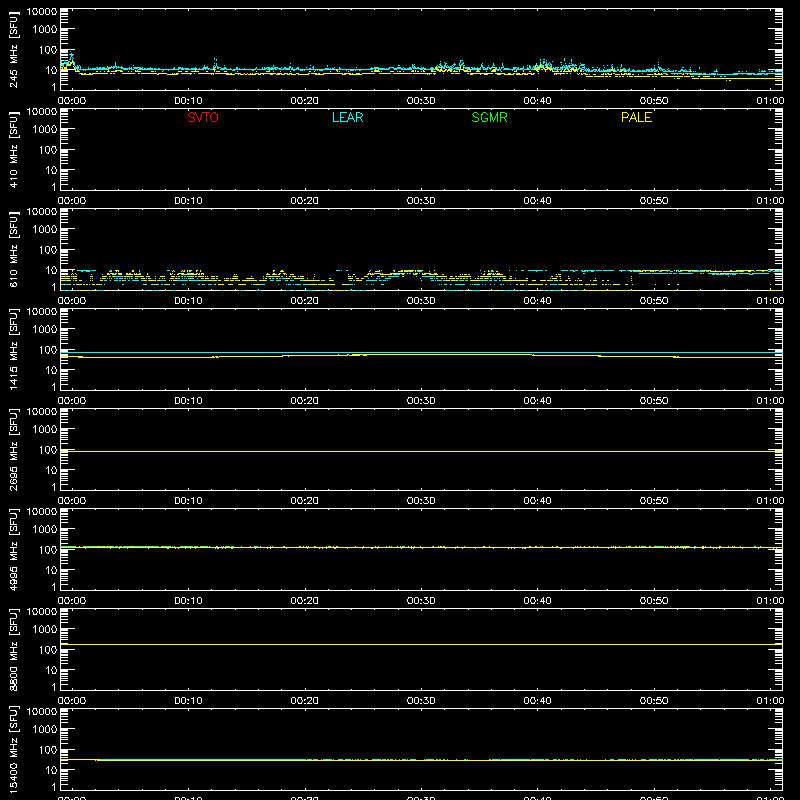Click 00:50 time label under 410 MHz plot
Image resolution: width=800 pixels, height=800 pixels.
pos(654,201)
